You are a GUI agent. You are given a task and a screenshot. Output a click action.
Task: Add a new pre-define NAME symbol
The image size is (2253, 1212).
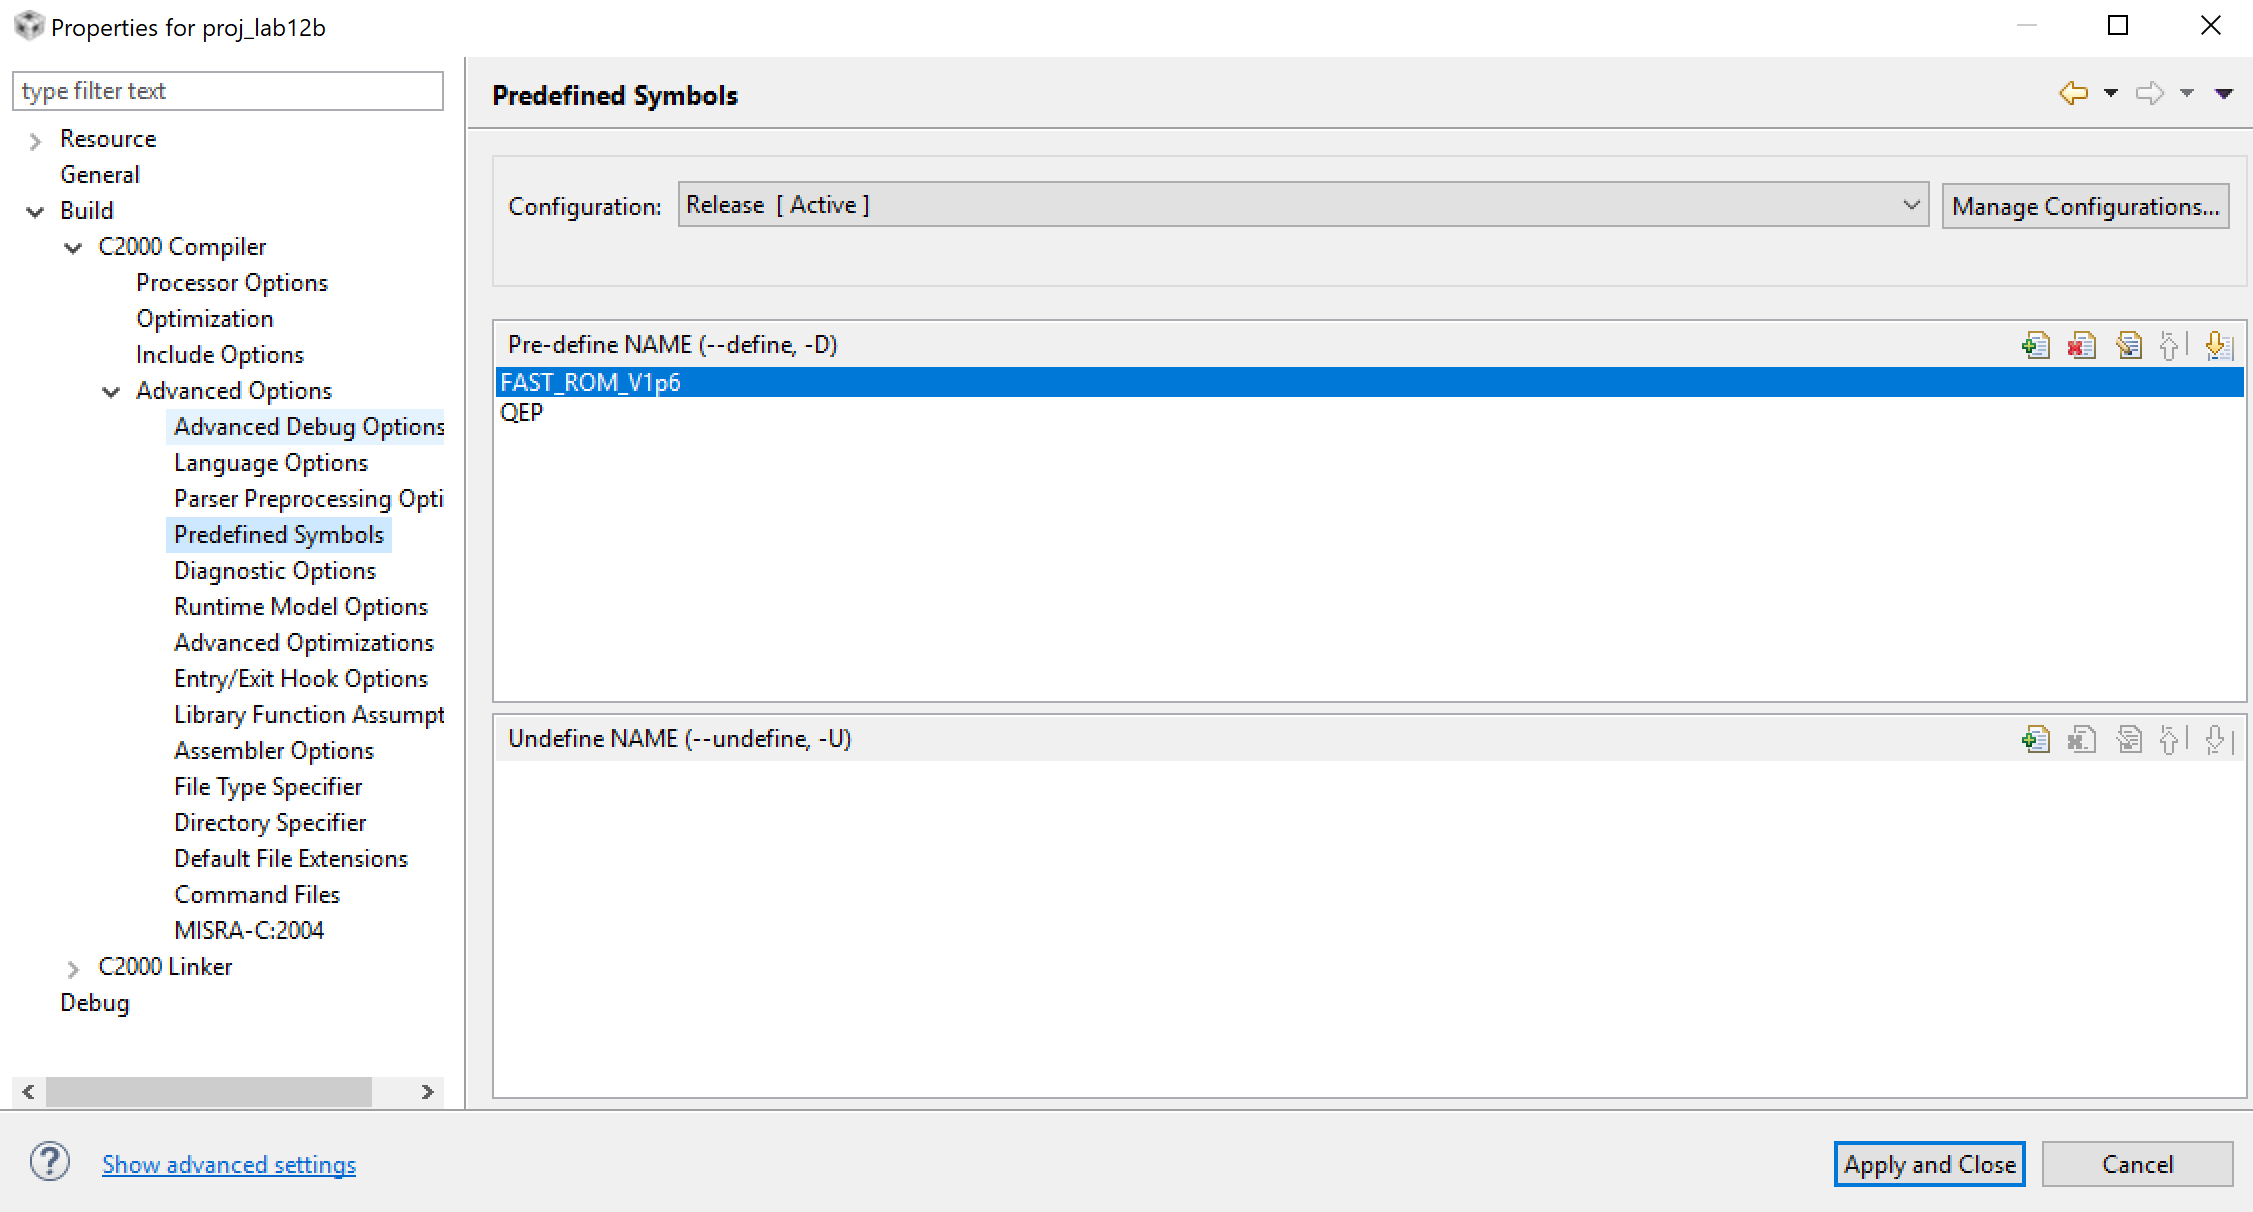tap(2035, 346)
